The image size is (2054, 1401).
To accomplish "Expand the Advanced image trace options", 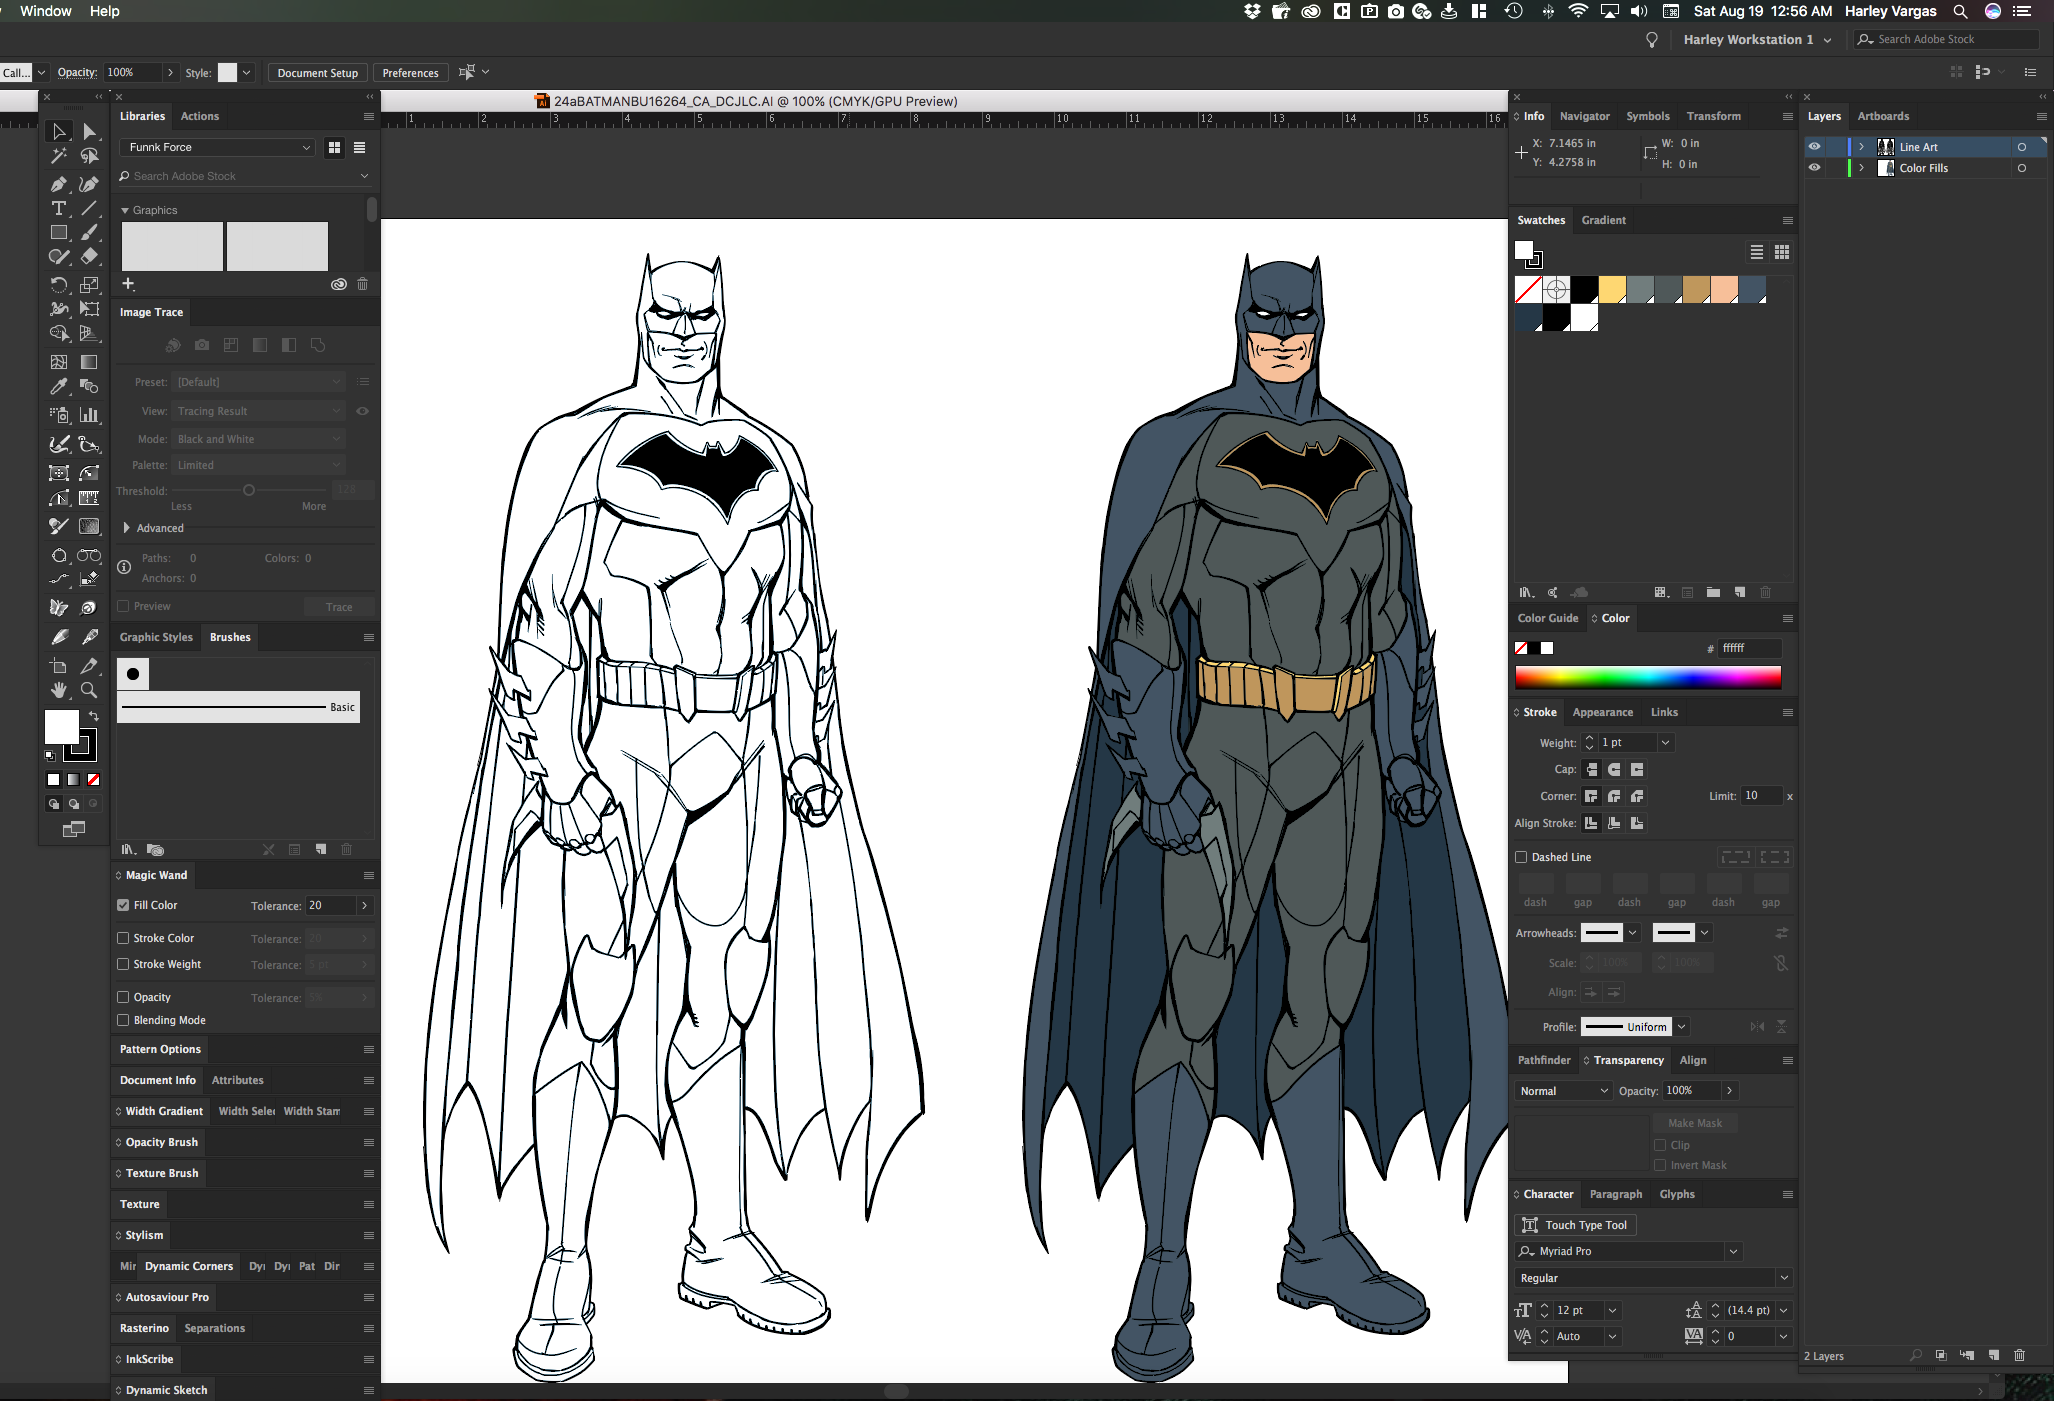I will pyautogui.click(x=127, y=528).
